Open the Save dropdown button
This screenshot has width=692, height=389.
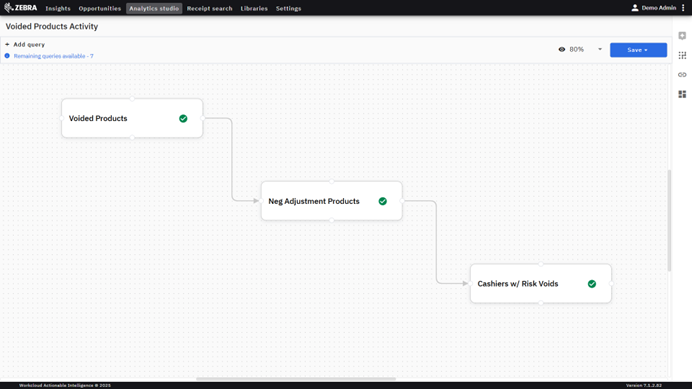click(x=638, y=50)
